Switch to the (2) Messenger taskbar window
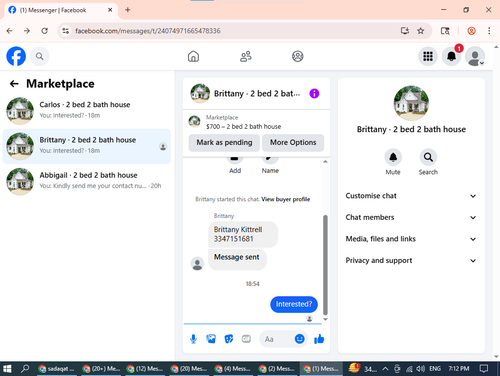500x376 pixels. pos(277,369)
